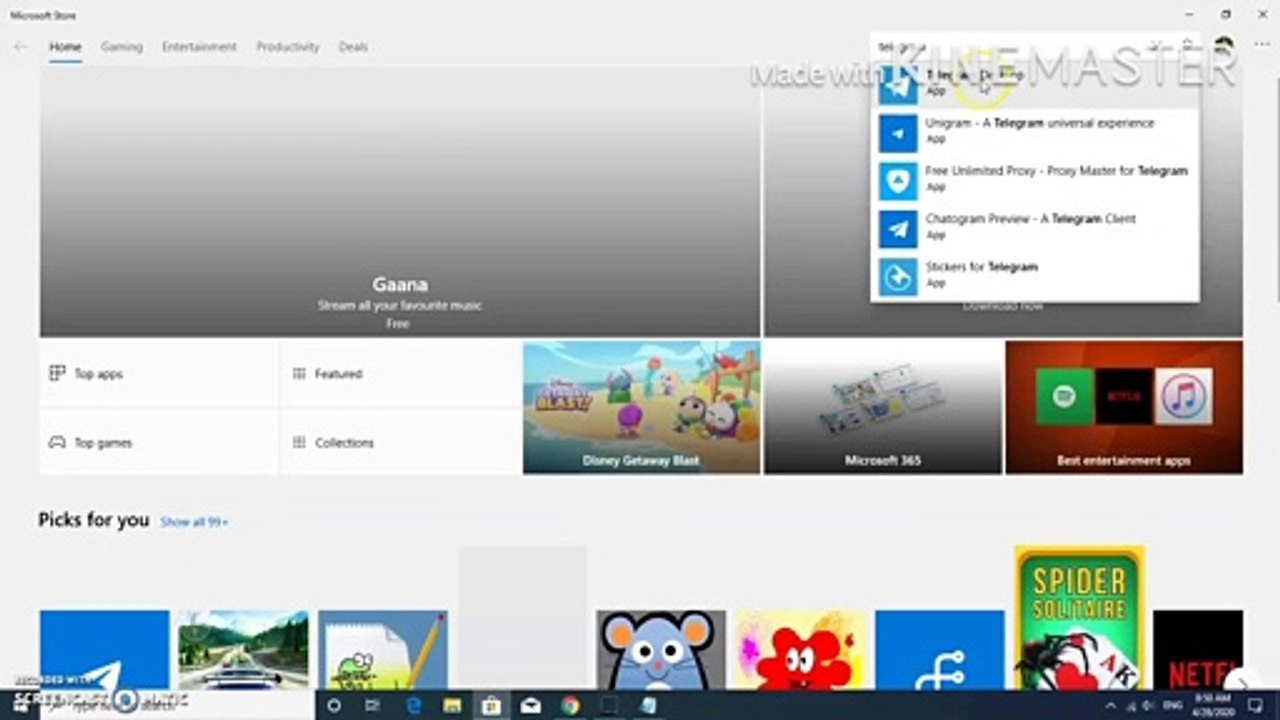Open the Deals tab
This screenshot has width=1280, height=720.
(353, 47)
